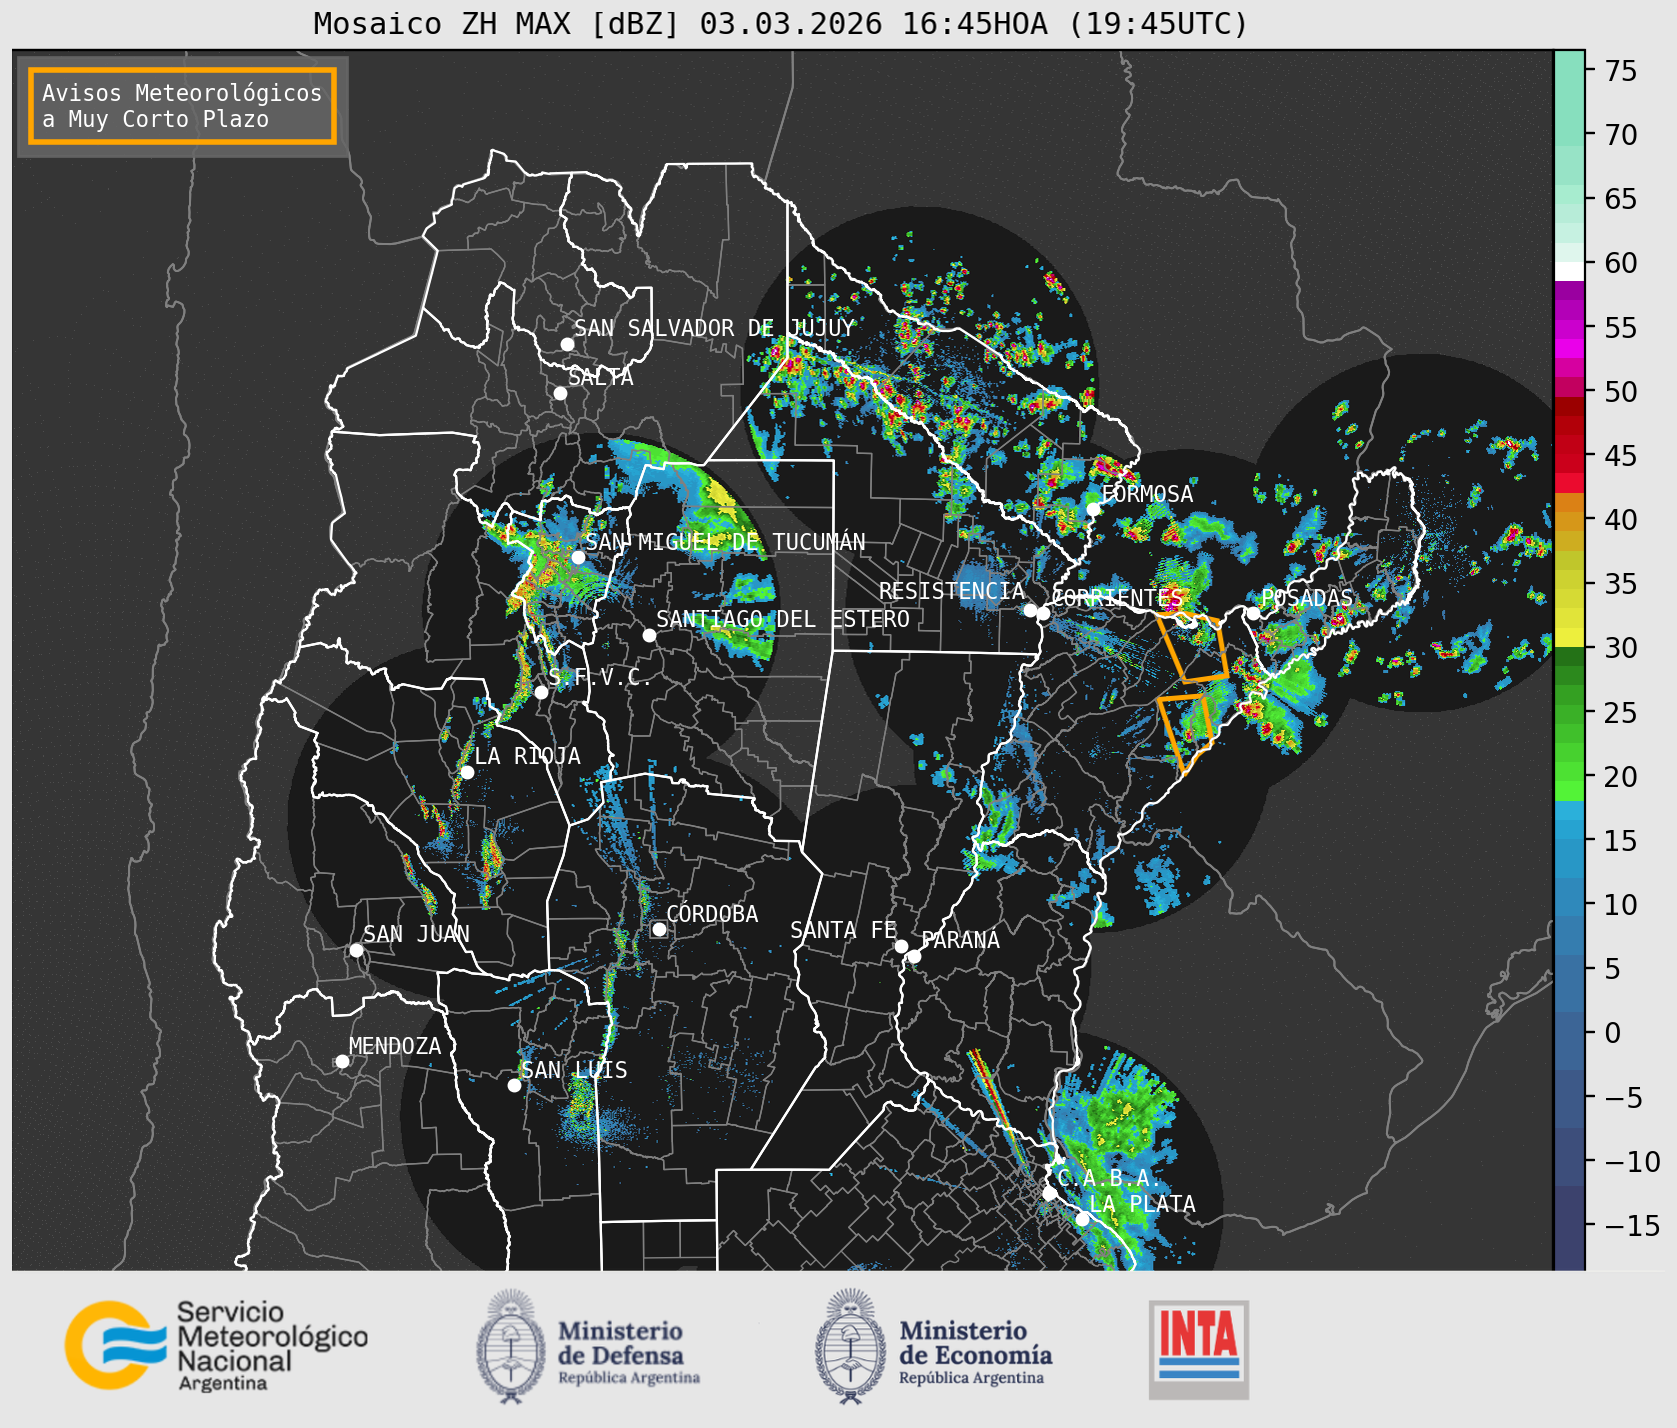Click the FORMOSA label text
Viewport: 1677px width, 1428px height.
[1147, 494]
